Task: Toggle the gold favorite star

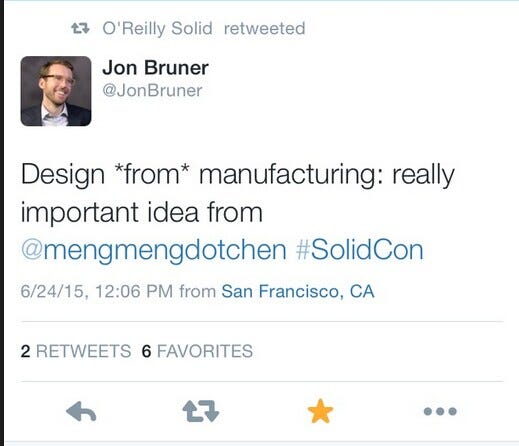Action: tap(320, 411)
